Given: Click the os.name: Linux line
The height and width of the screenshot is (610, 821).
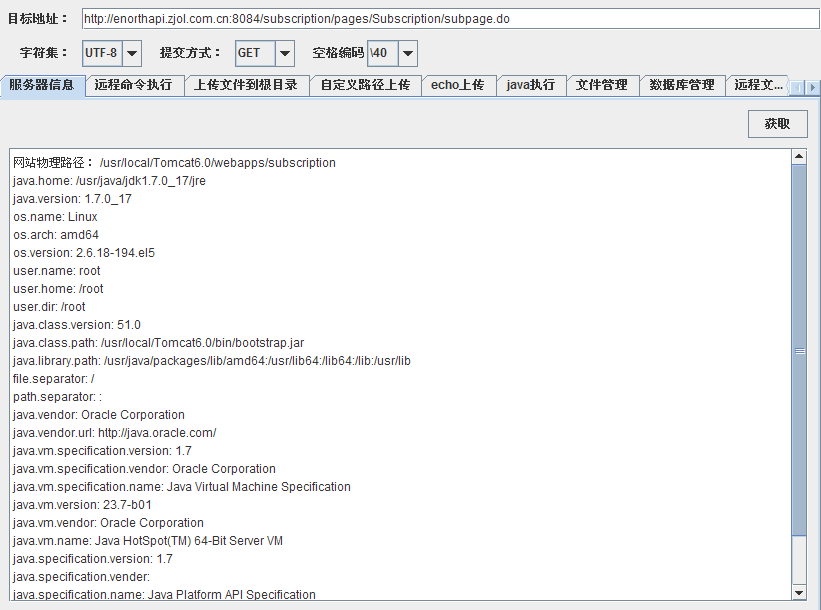Looking at the screenshot, I should click(x=56, y=217).
